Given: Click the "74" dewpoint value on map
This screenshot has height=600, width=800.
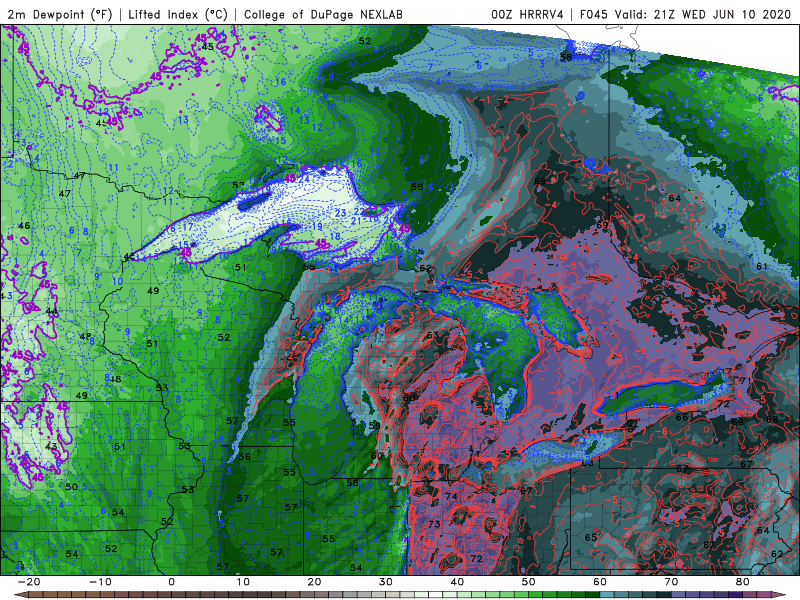Looking at the screenshot, I should [x=451, y=496].
